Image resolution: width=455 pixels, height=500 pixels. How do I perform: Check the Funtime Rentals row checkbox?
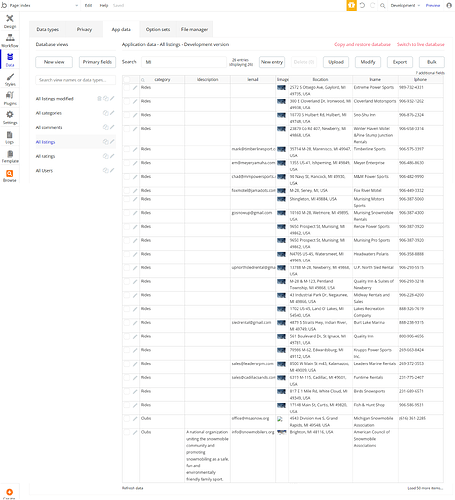tap(127, 378)
